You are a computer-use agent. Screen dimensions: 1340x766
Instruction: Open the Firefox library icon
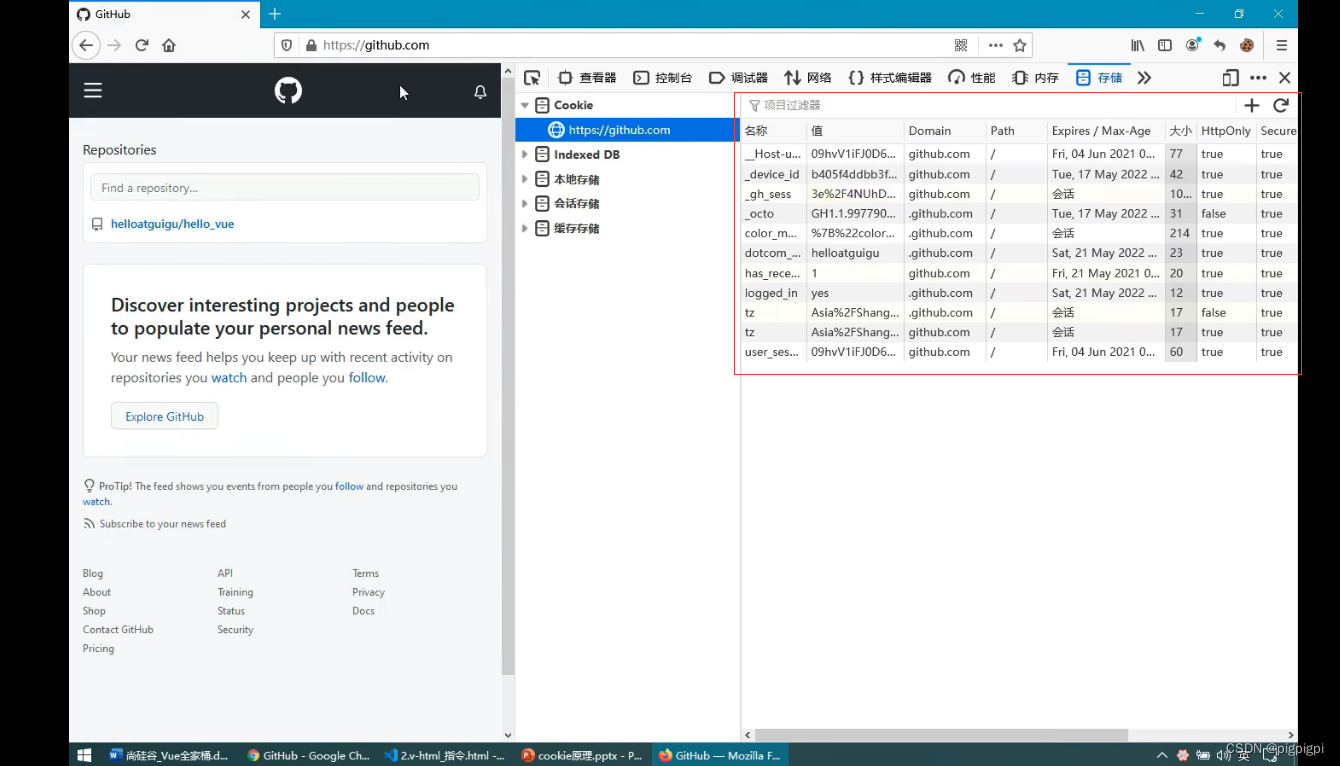(x=1138, y=45)
